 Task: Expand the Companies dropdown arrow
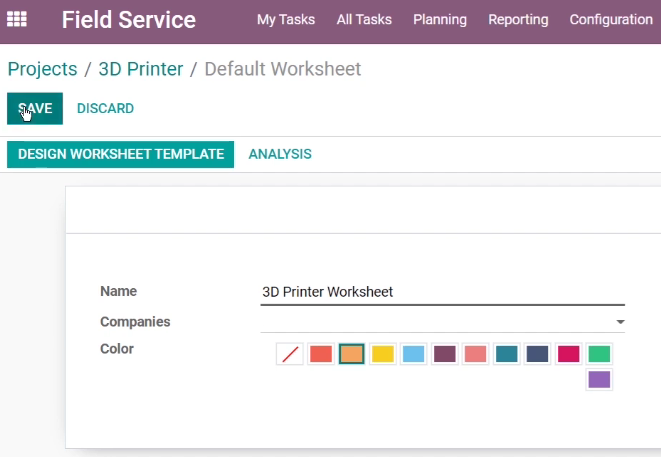point(620,322)
